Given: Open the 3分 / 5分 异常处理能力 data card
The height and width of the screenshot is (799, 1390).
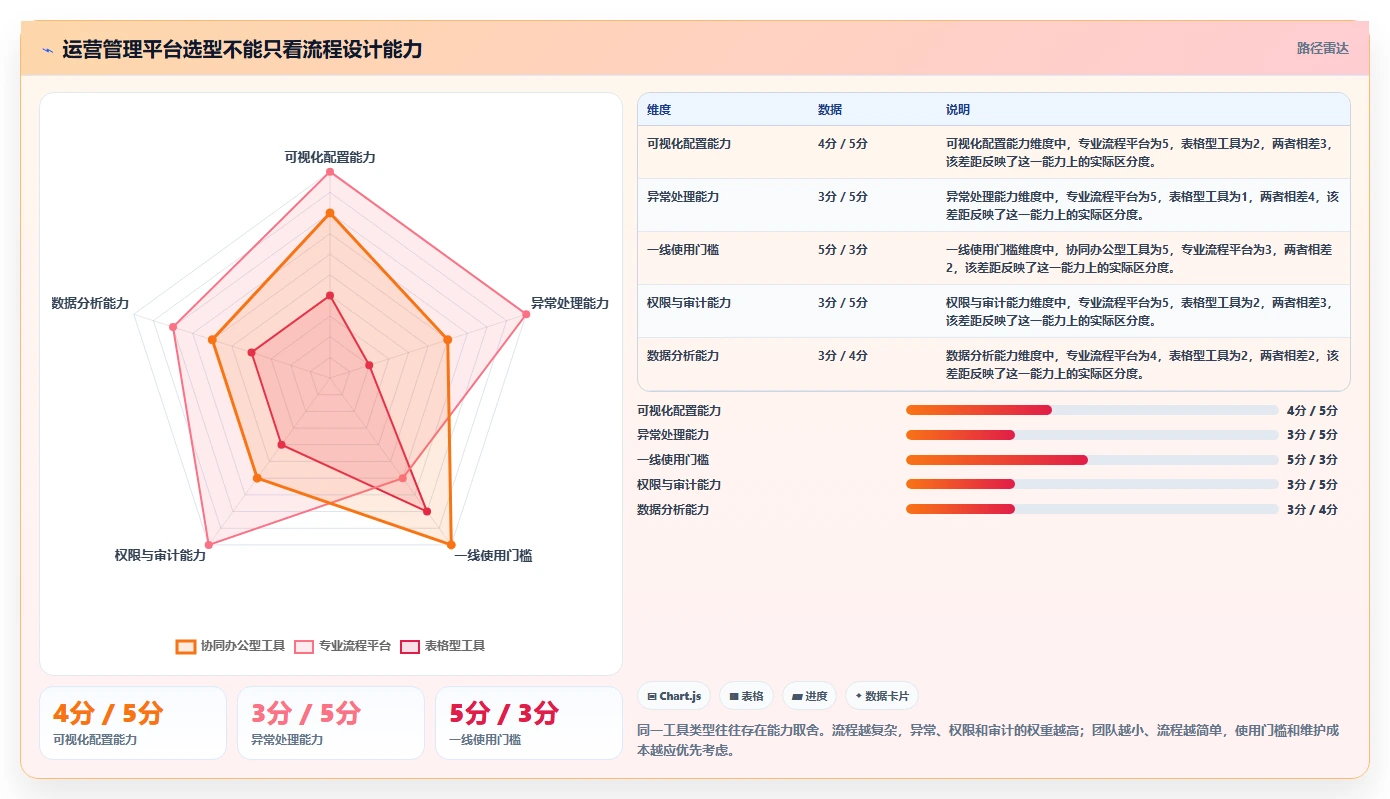Looking at the screenshot, I should (x=331, y=723).
